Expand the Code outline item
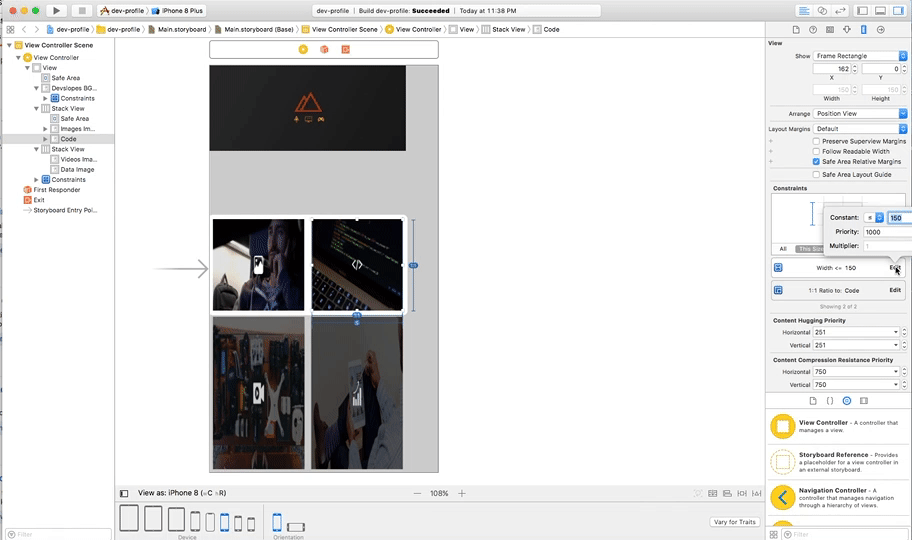Image resolution: width=912 pixels, height=540 pixels. point(45,139)
